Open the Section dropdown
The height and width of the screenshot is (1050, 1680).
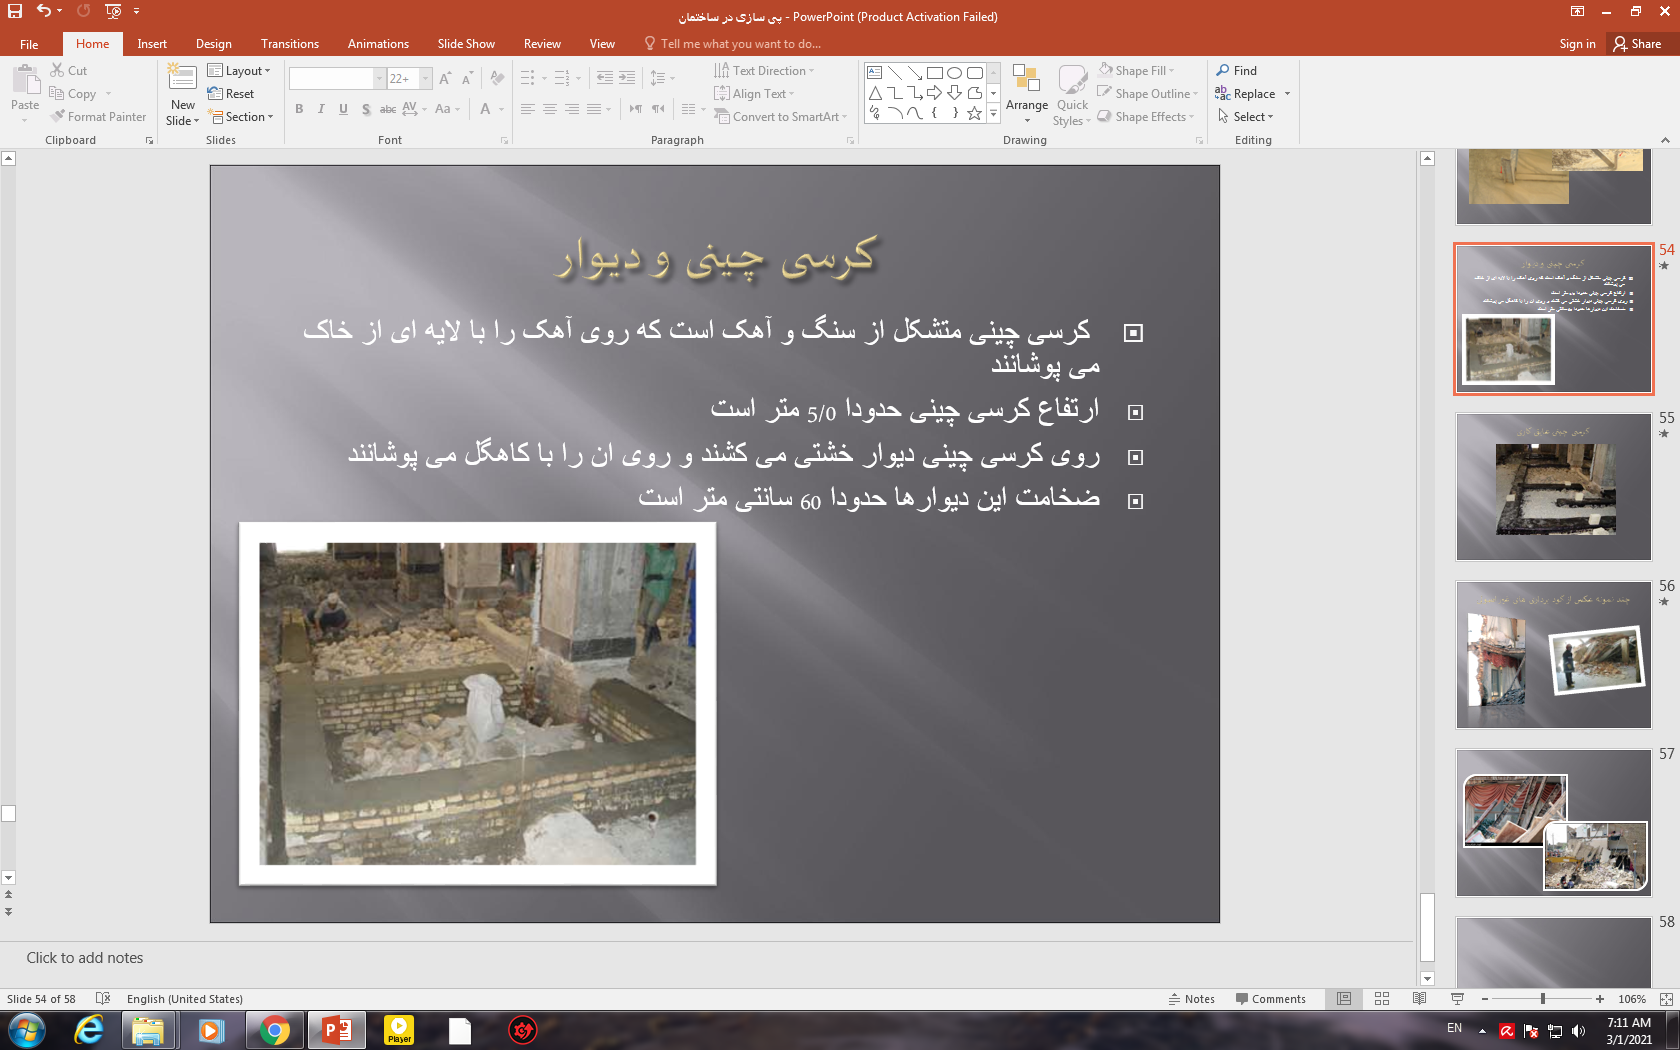pos(240,117)
